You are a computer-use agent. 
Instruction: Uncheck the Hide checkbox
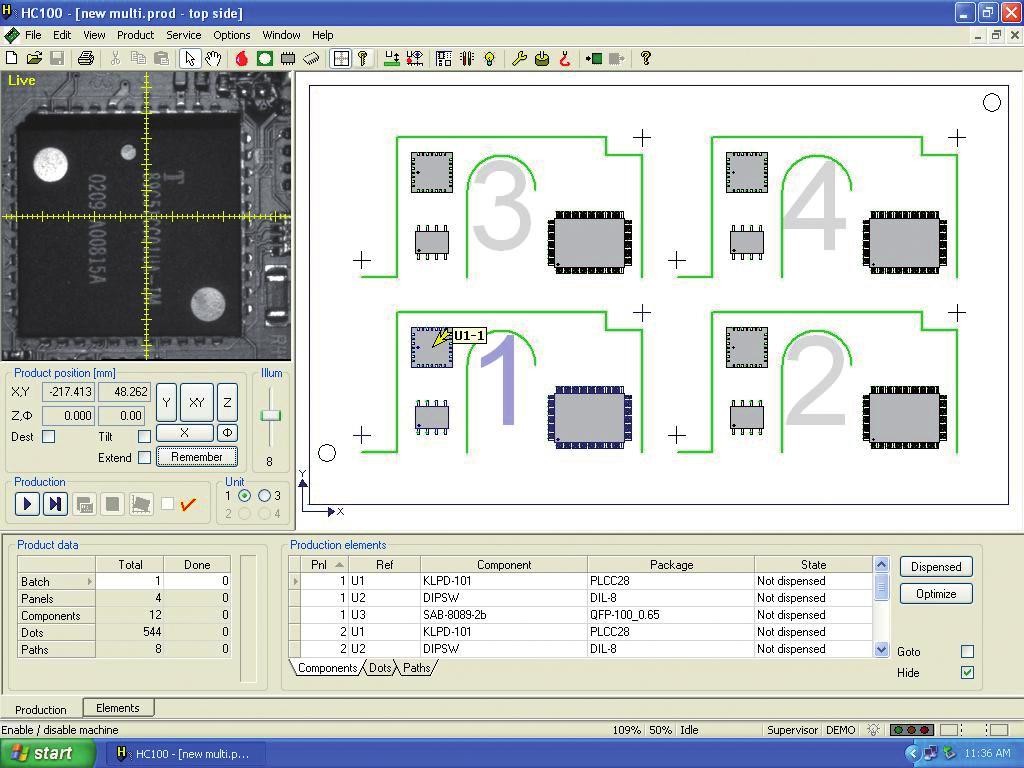point(967,673)
